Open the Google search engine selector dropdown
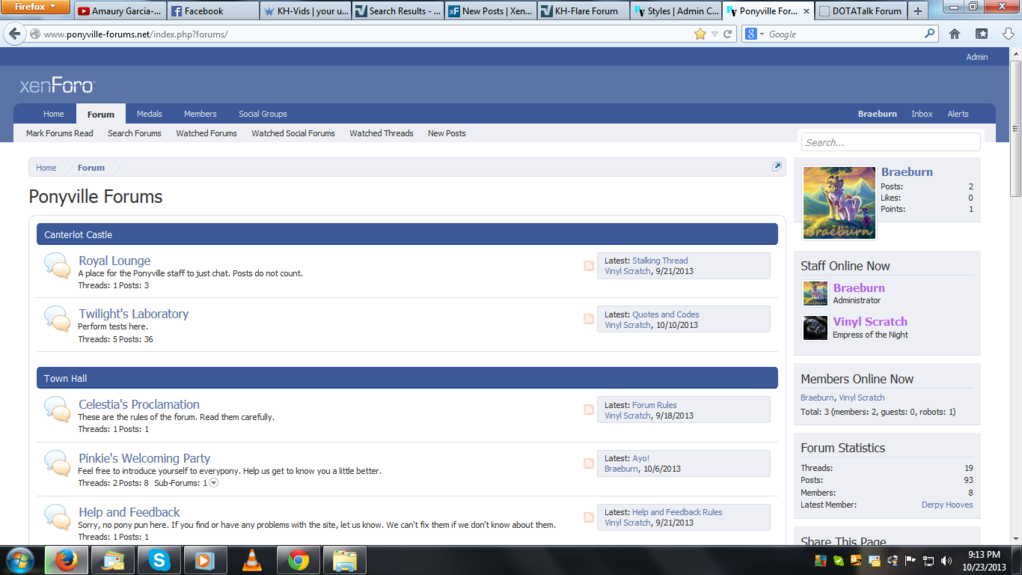Viewport: 1022px width, 575px height. point(754,34)
